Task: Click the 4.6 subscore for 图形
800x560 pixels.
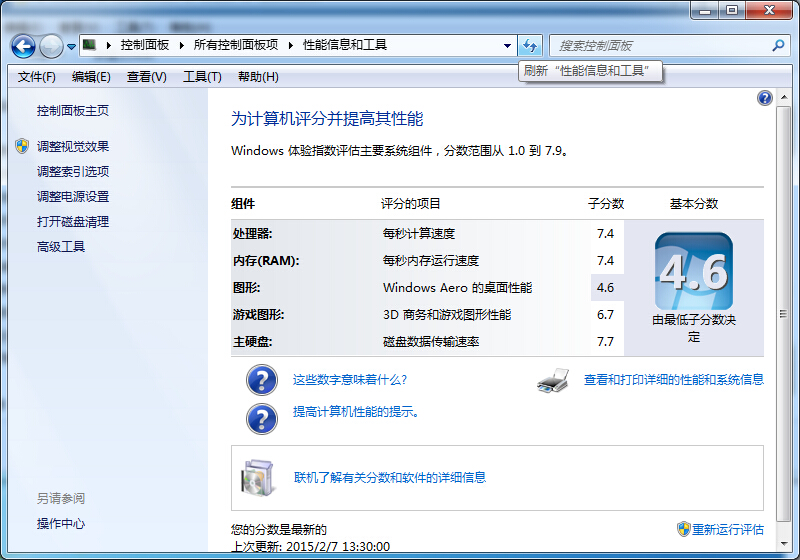Action: point(606,288)
